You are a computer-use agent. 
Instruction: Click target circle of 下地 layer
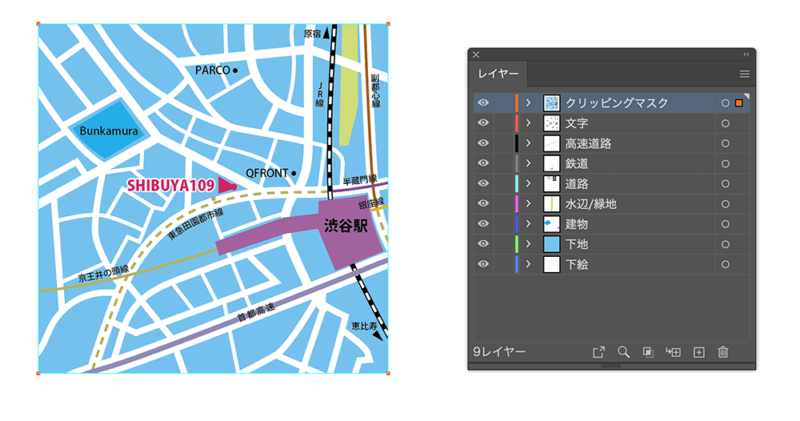tap(725, 244)
